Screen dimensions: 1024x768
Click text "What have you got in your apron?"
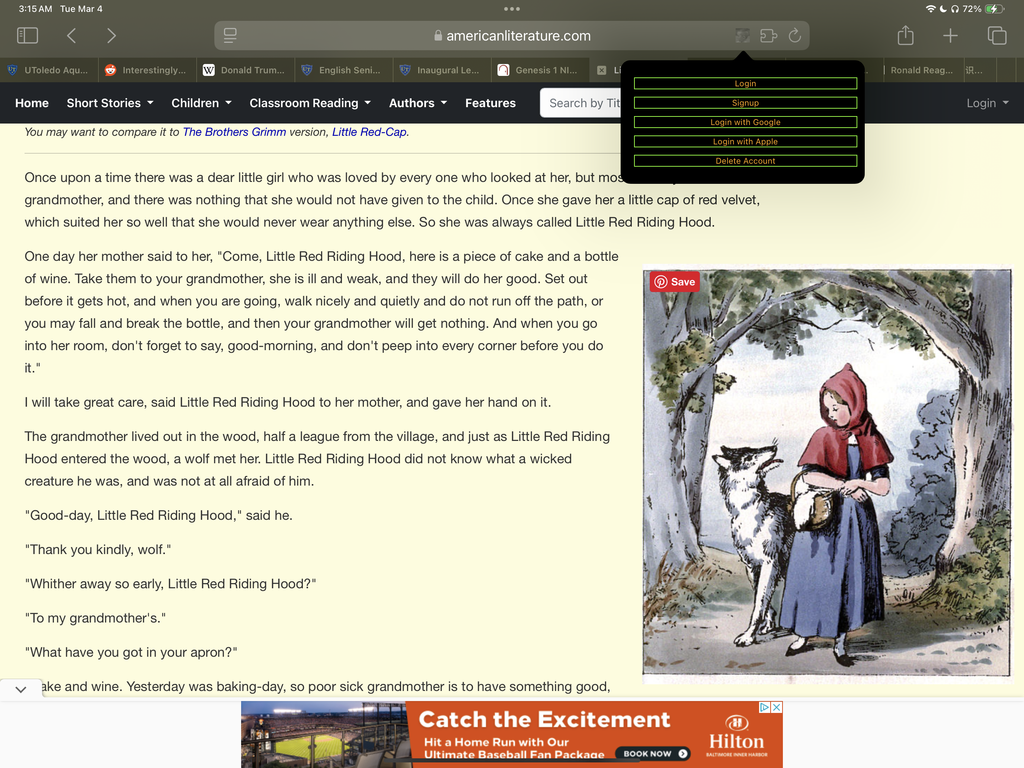131,652
